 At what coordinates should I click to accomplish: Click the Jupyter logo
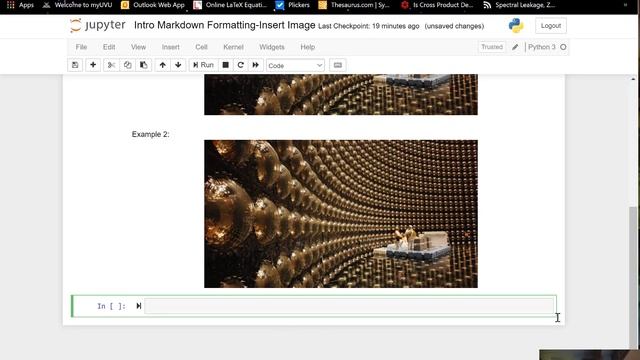(x=98, y=25)
